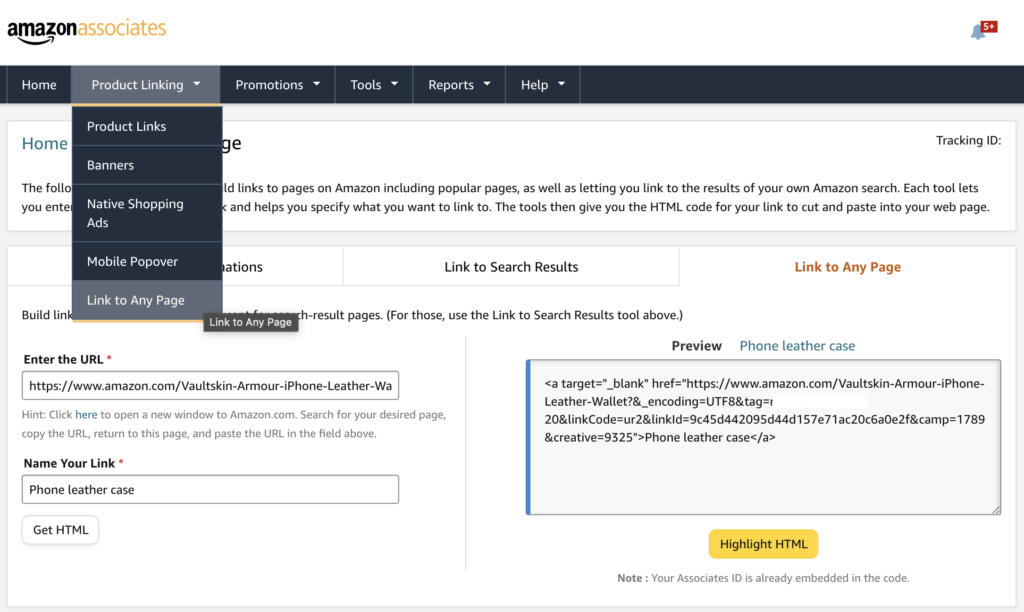Expand the Help dropdown menu
The width and height of the screenshot is (1024, 612).
(x=543, y=85)
